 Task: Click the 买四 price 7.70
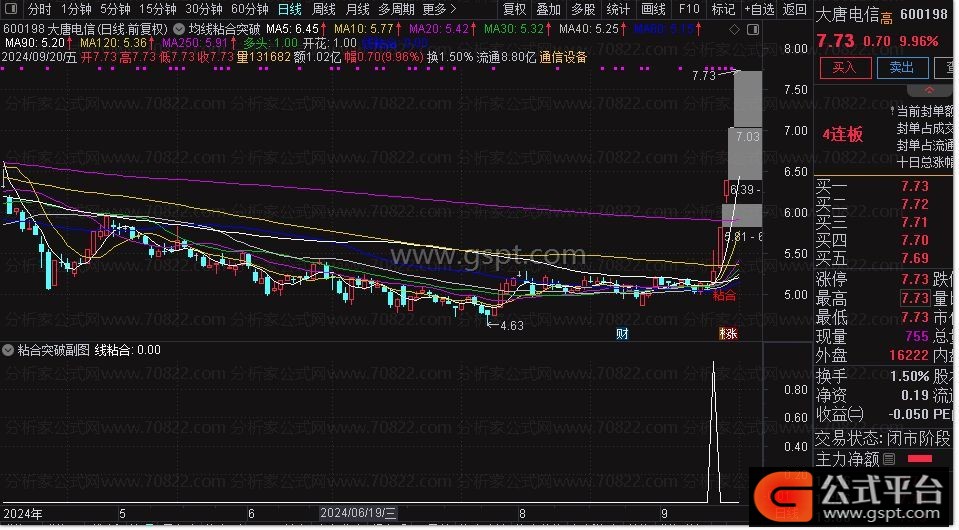pyautogui.click(x=914, y=240)
